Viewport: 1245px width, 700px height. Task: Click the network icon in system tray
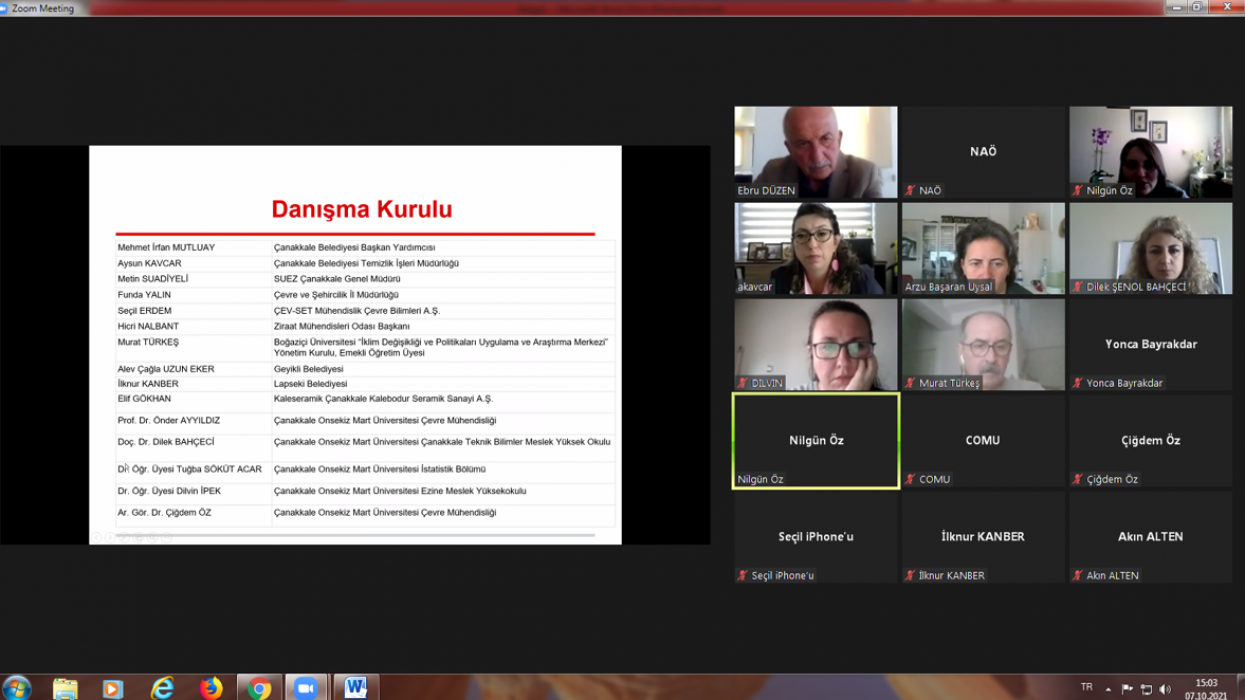pyautogui.click(x=1146, y=689)
